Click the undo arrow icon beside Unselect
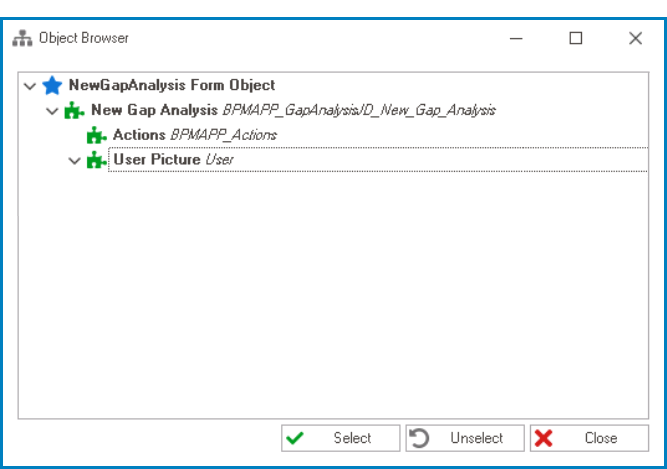Viewport: 667px width, 469px height. 421,438
